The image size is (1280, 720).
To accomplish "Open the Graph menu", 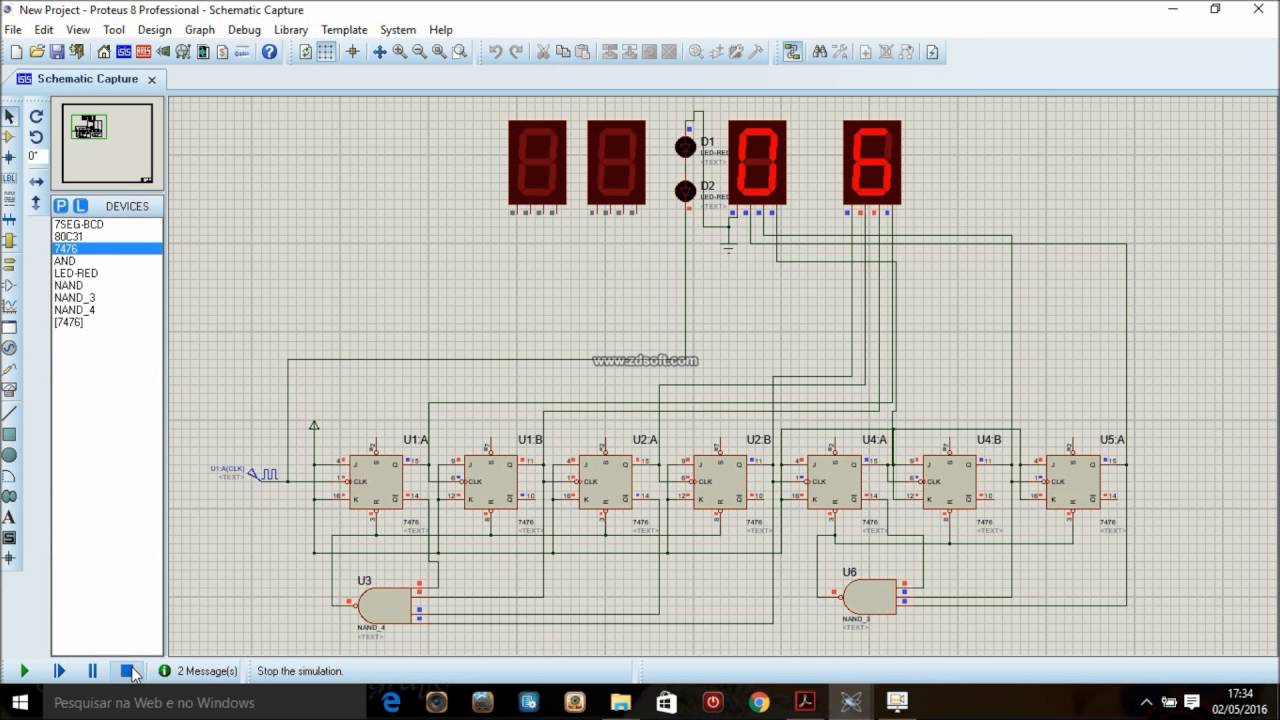I will click(200, 30).
